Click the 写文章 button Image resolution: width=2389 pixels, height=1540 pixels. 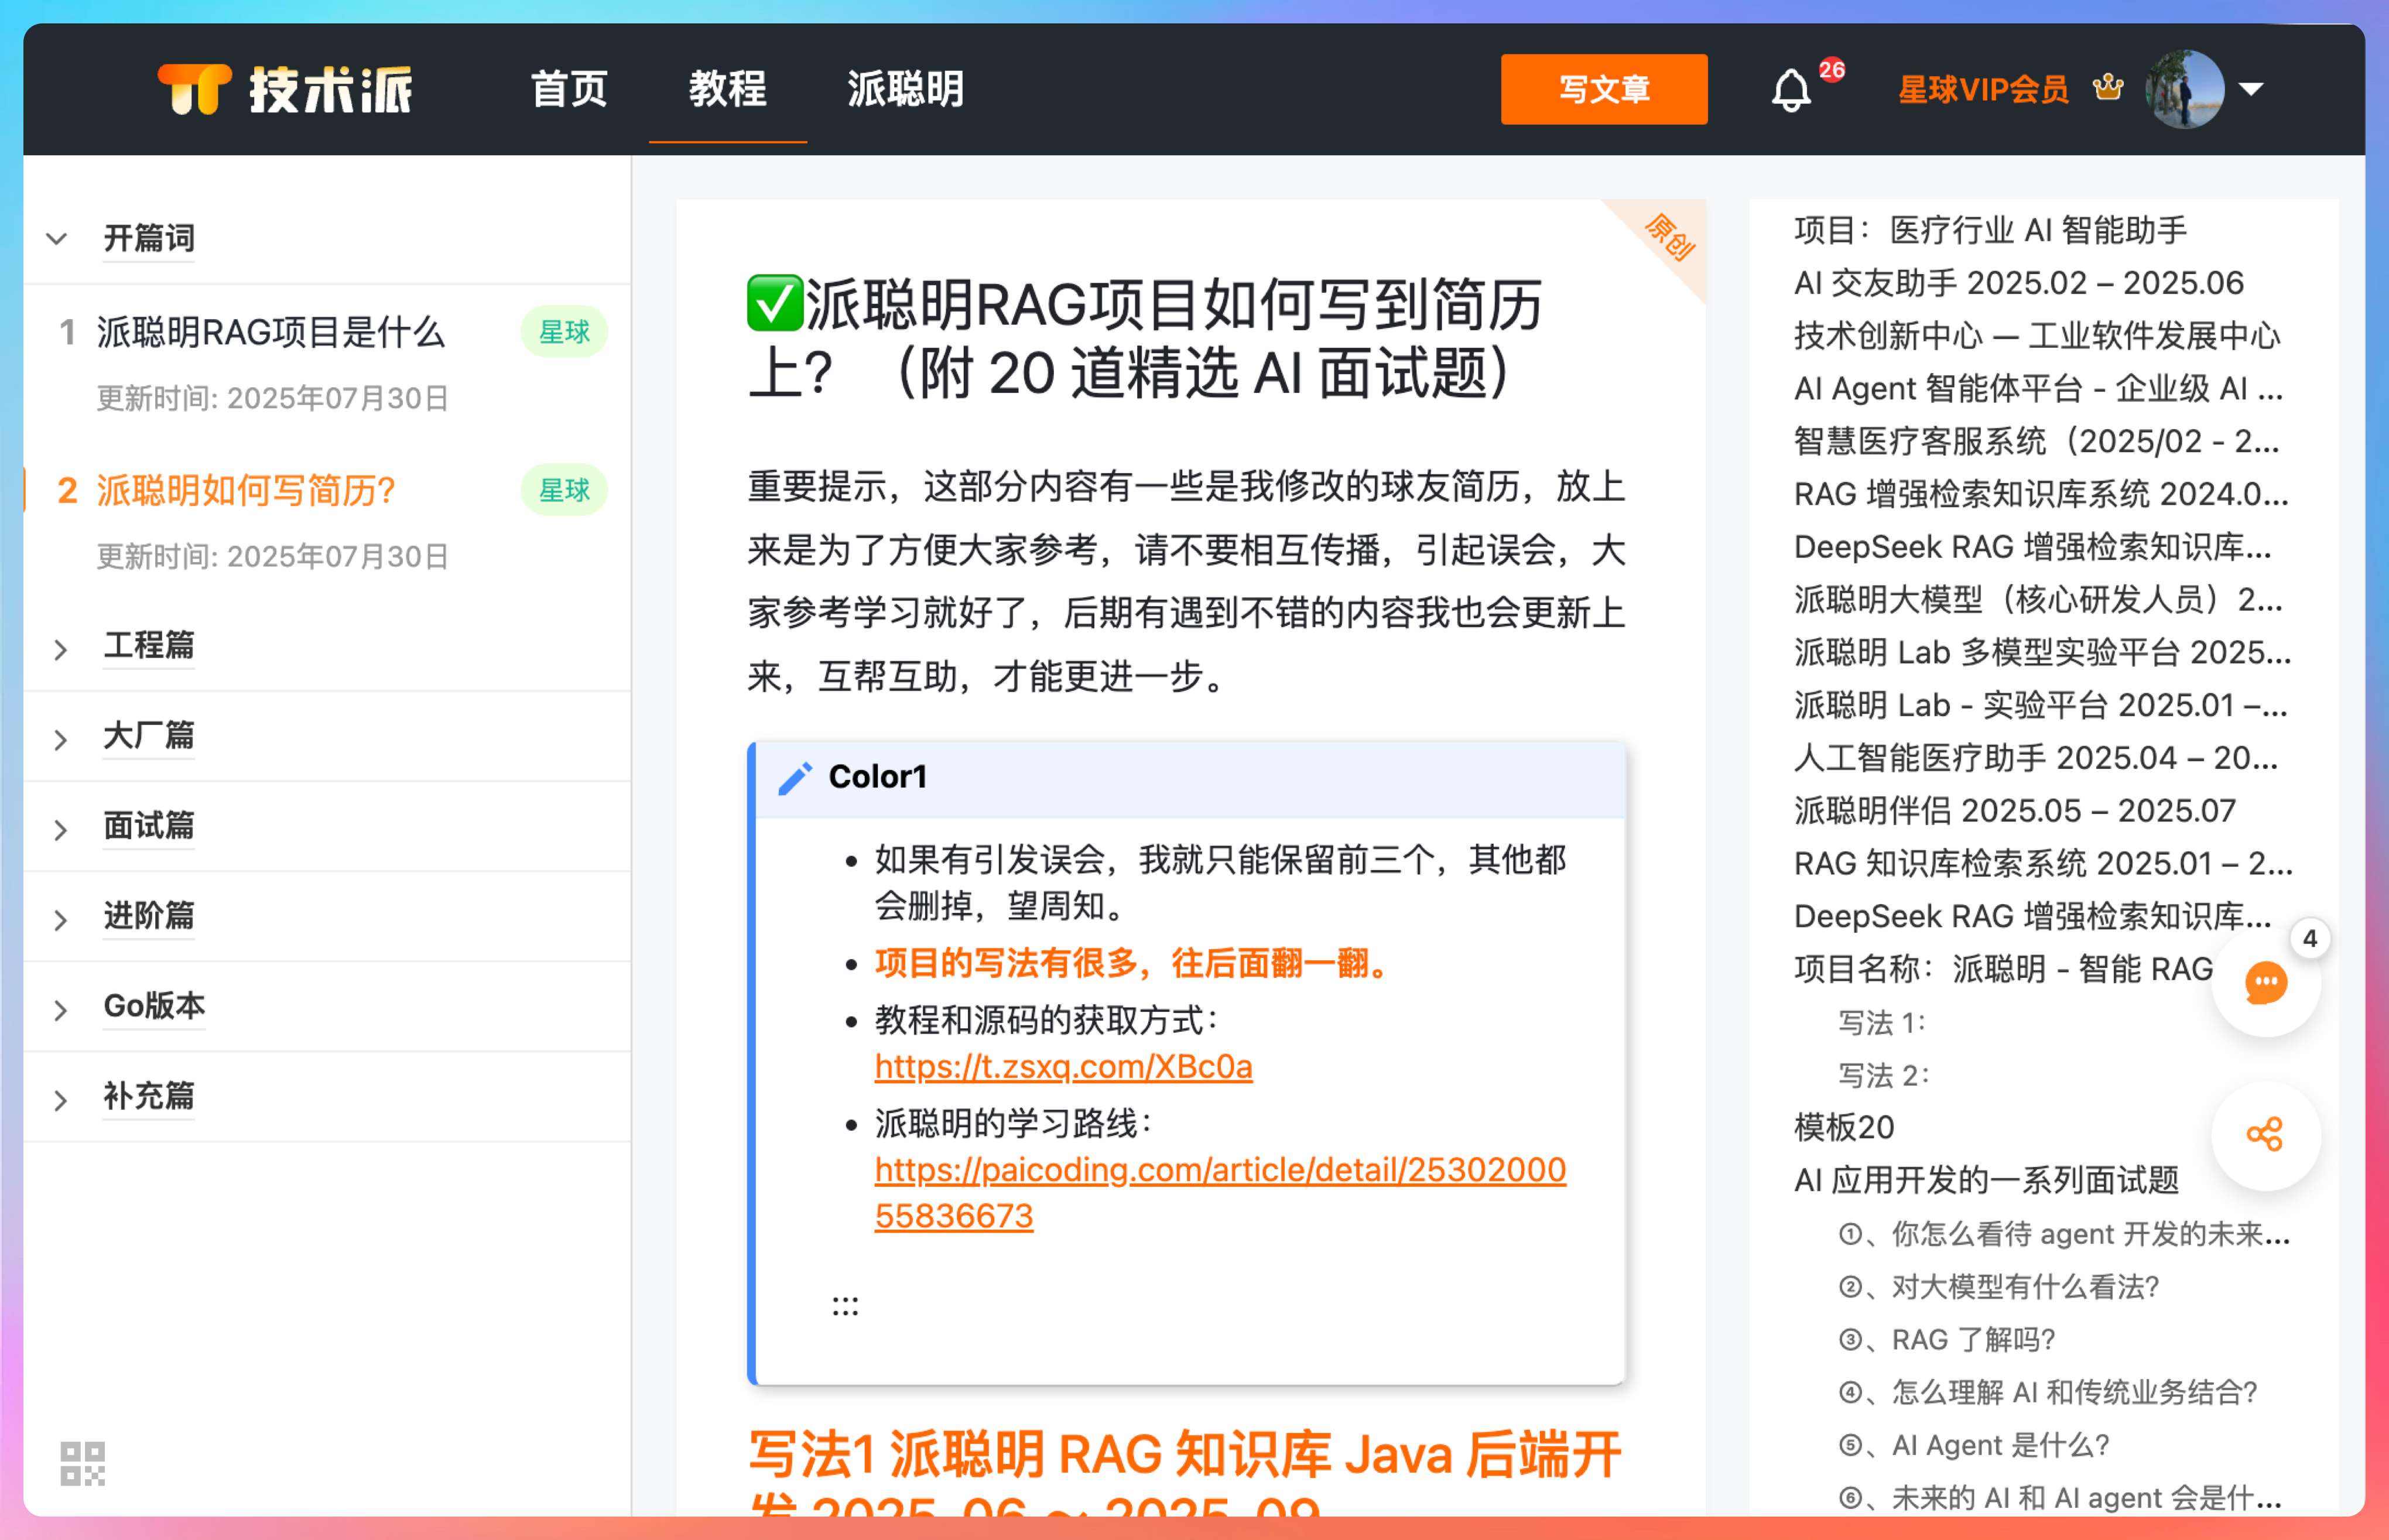(x=1603, y=89)
